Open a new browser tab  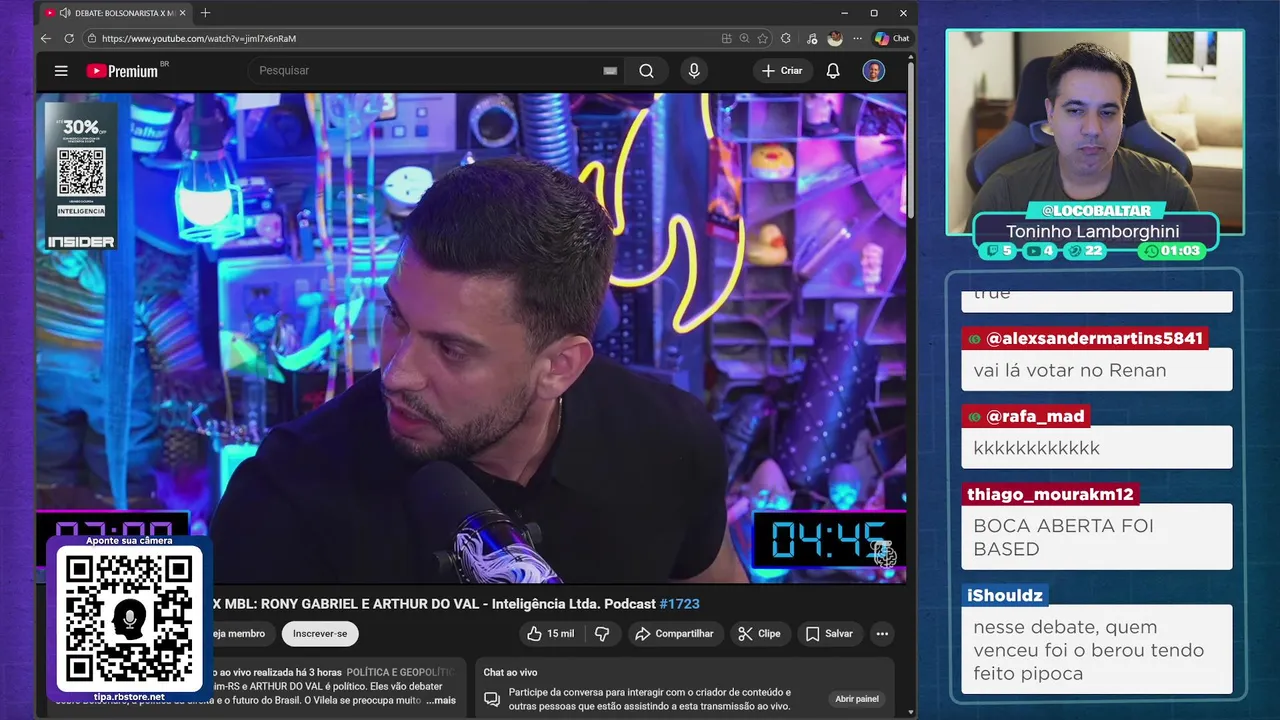[205, 13]
